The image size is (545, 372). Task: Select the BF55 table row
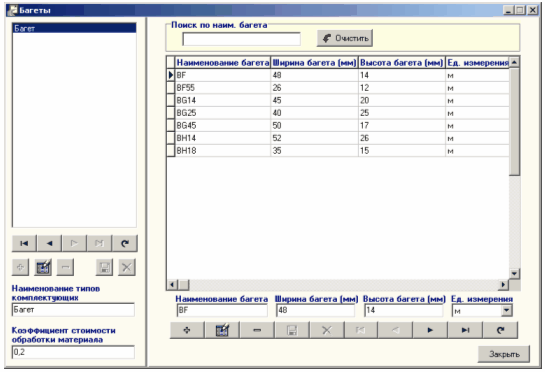pyautogui.click(x=338, y=88)
